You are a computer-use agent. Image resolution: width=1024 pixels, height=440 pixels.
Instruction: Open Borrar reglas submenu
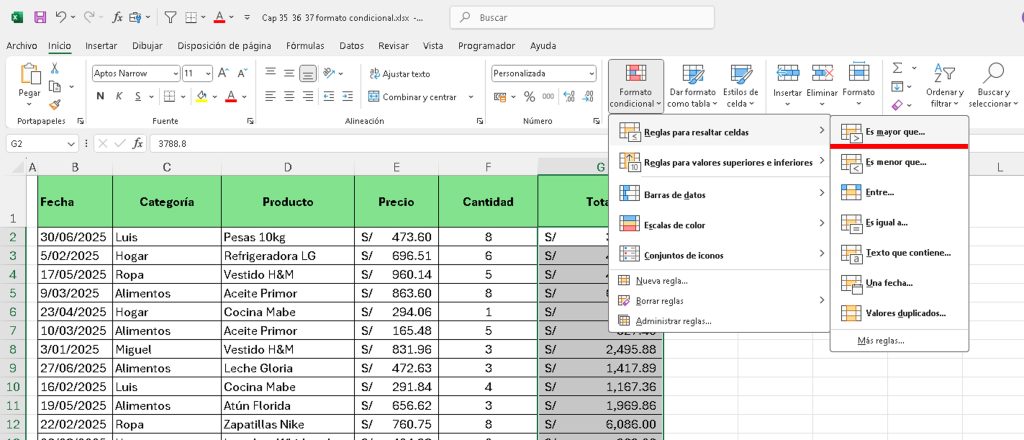[720, 301]
